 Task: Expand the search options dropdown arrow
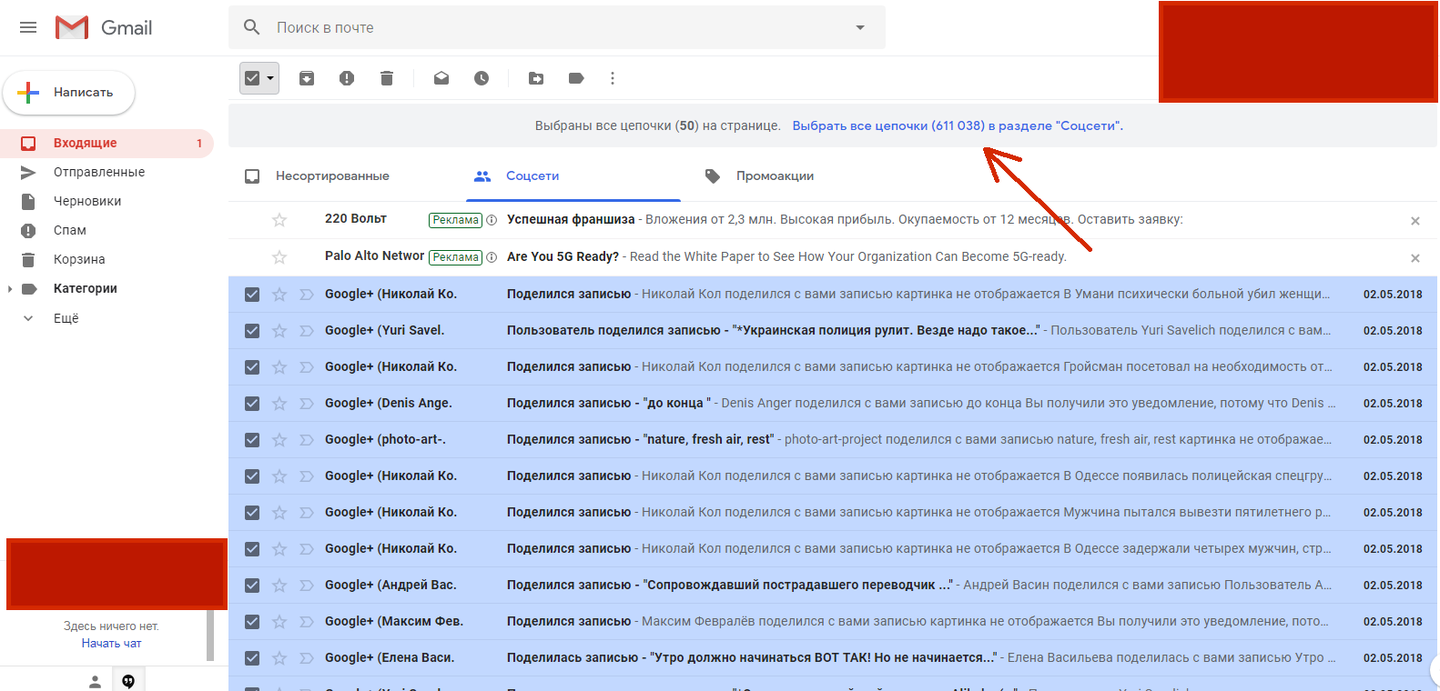coord(860,28)
